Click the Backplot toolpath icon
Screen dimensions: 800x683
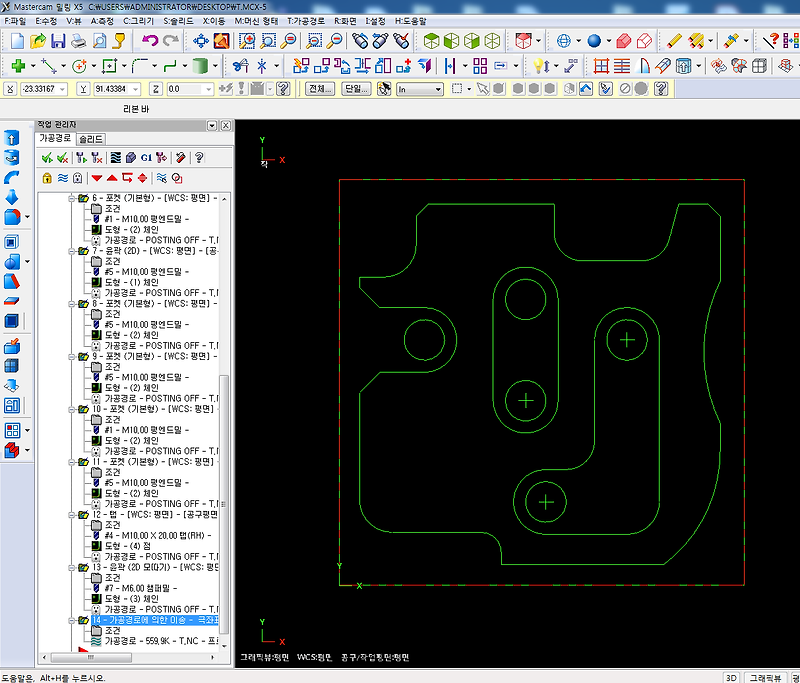(x=114, y=158)
